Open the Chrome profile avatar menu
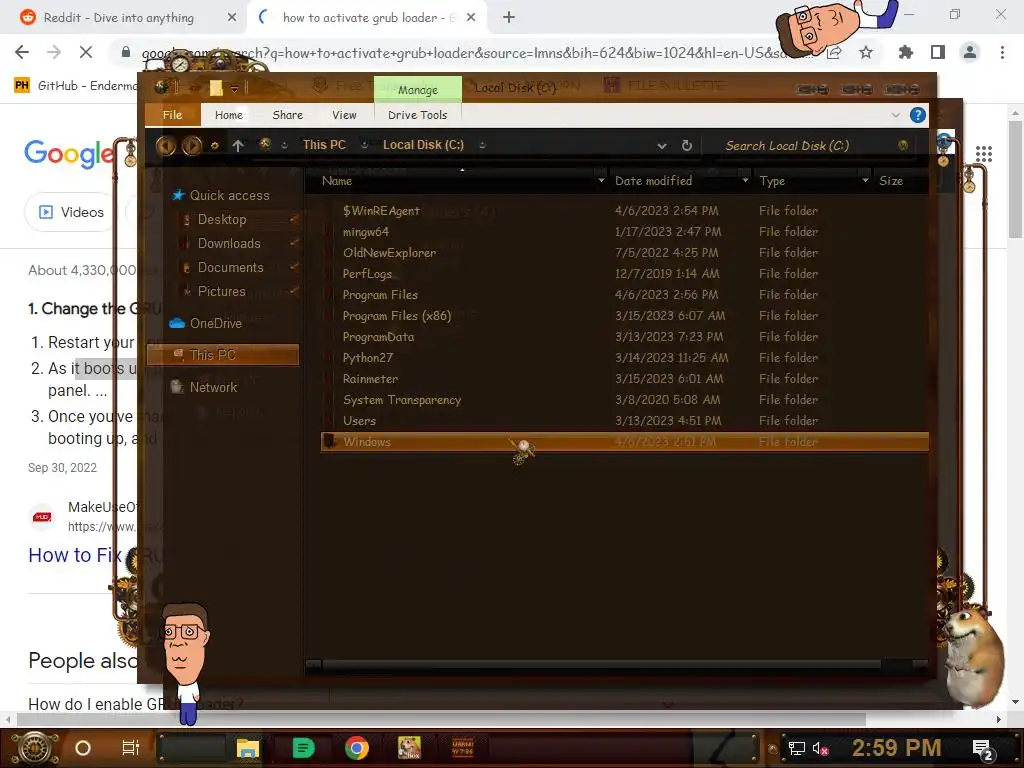The width and height of the screenshot is (1024, 768). coord(970,52)
